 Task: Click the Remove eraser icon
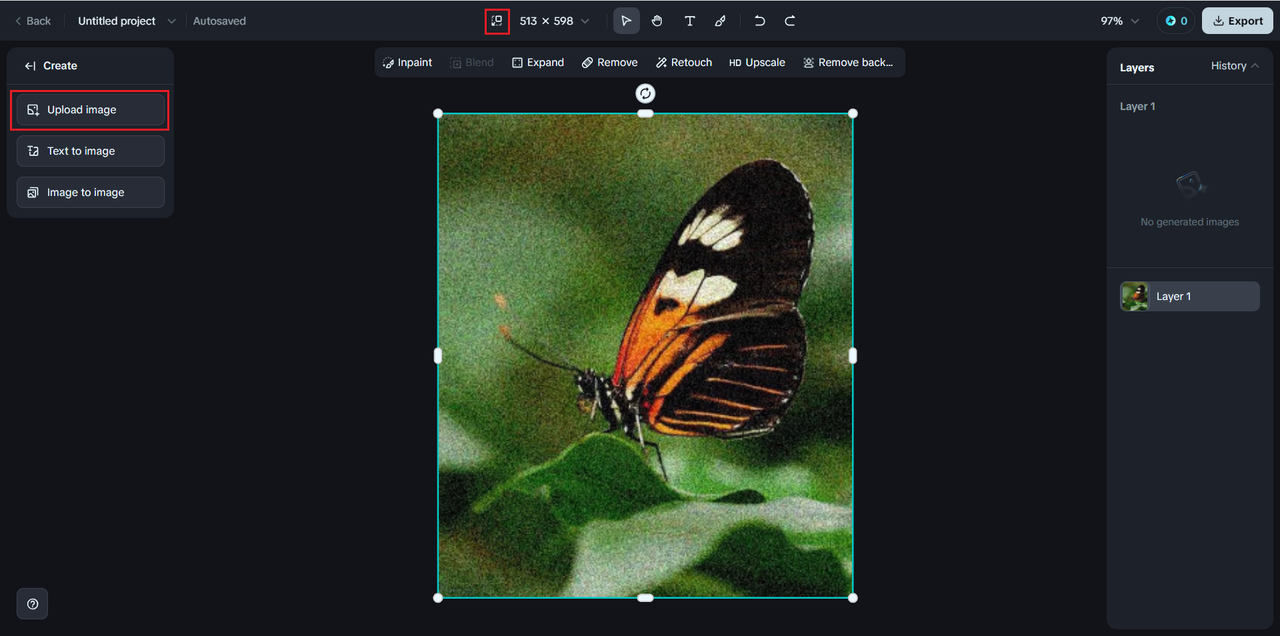coord(587,62)
